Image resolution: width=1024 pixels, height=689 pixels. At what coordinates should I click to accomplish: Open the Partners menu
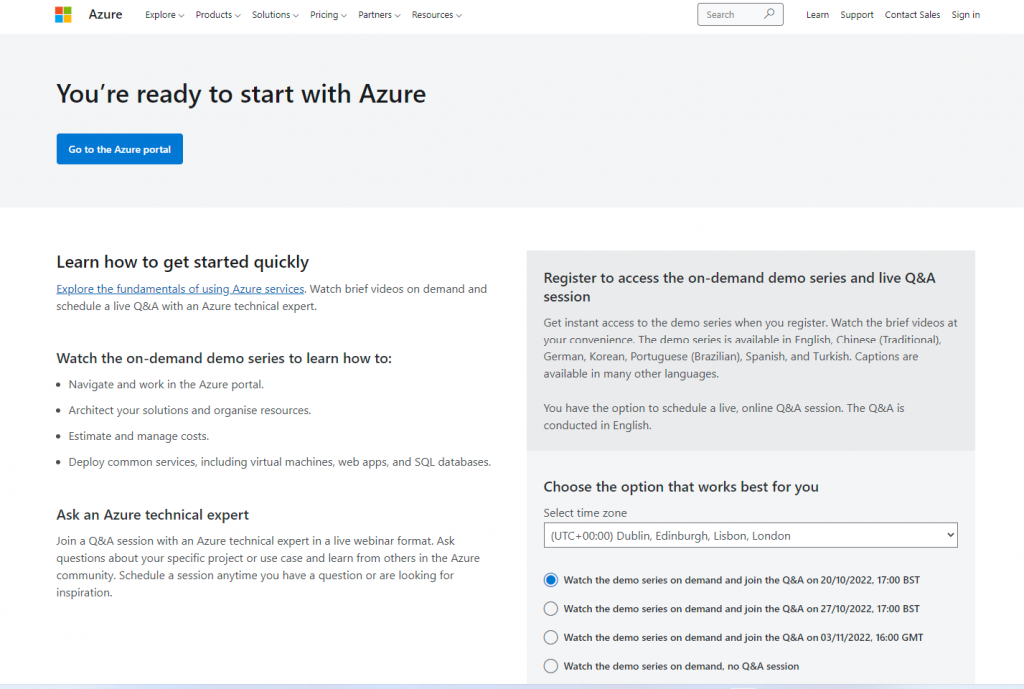click(379, 15)
